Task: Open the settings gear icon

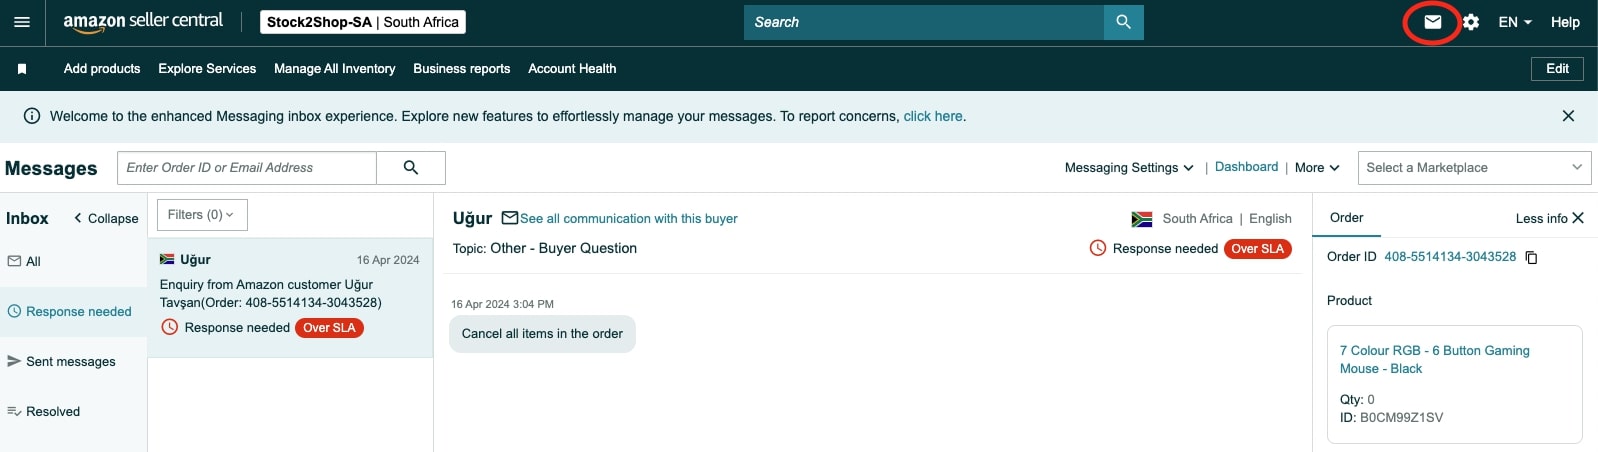Action: (1471, 22)
